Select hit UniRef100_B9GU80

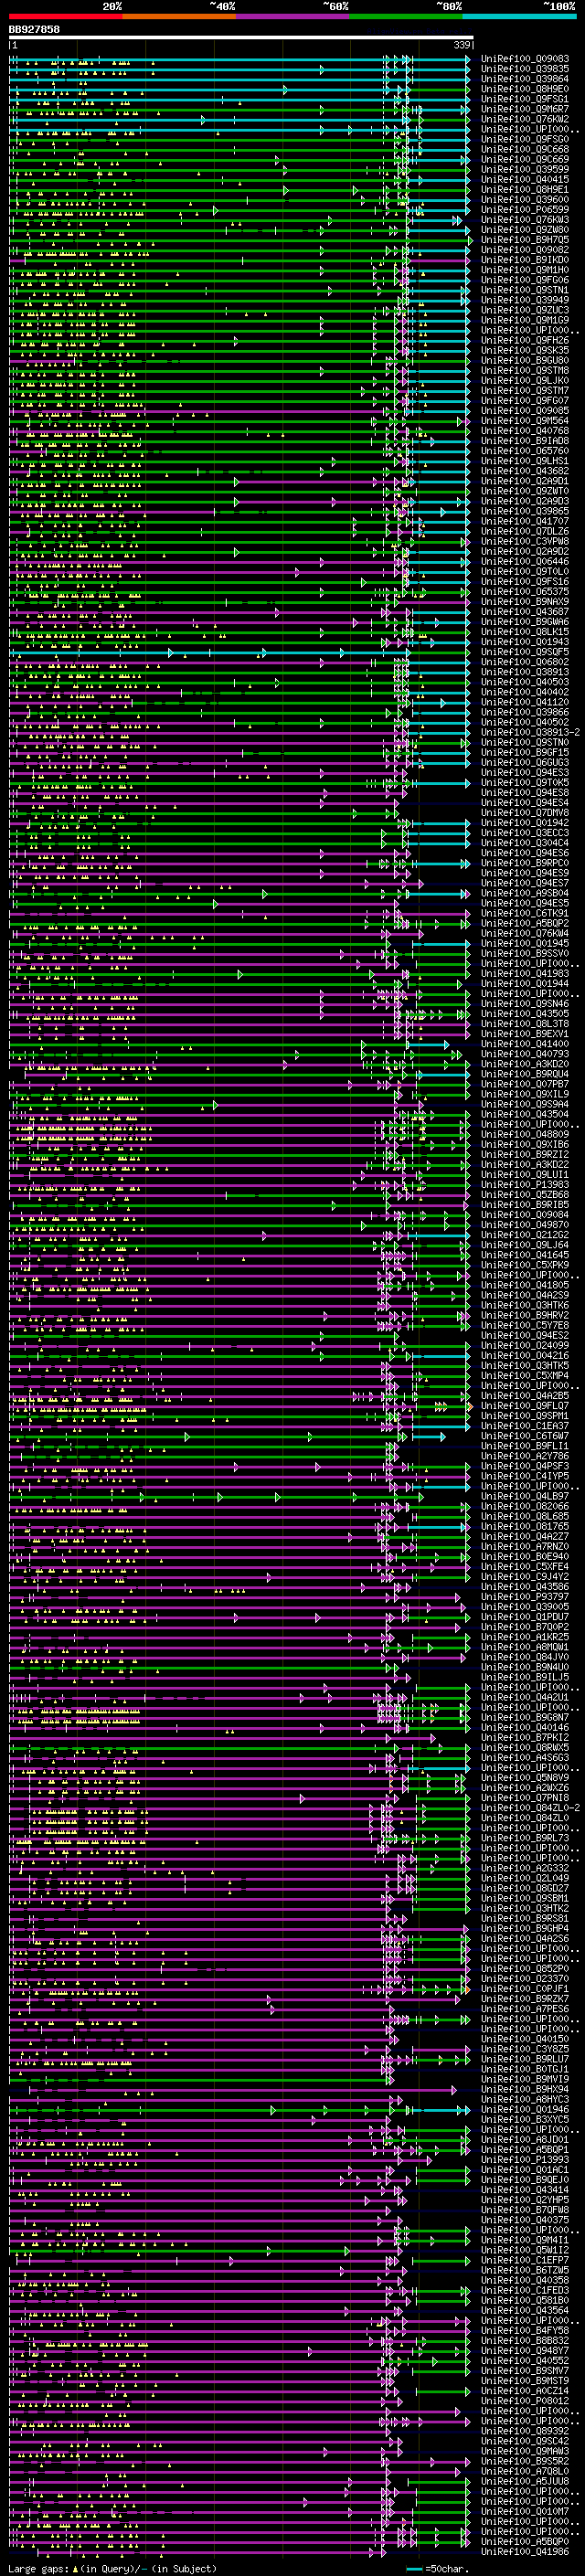pos(525,361)
